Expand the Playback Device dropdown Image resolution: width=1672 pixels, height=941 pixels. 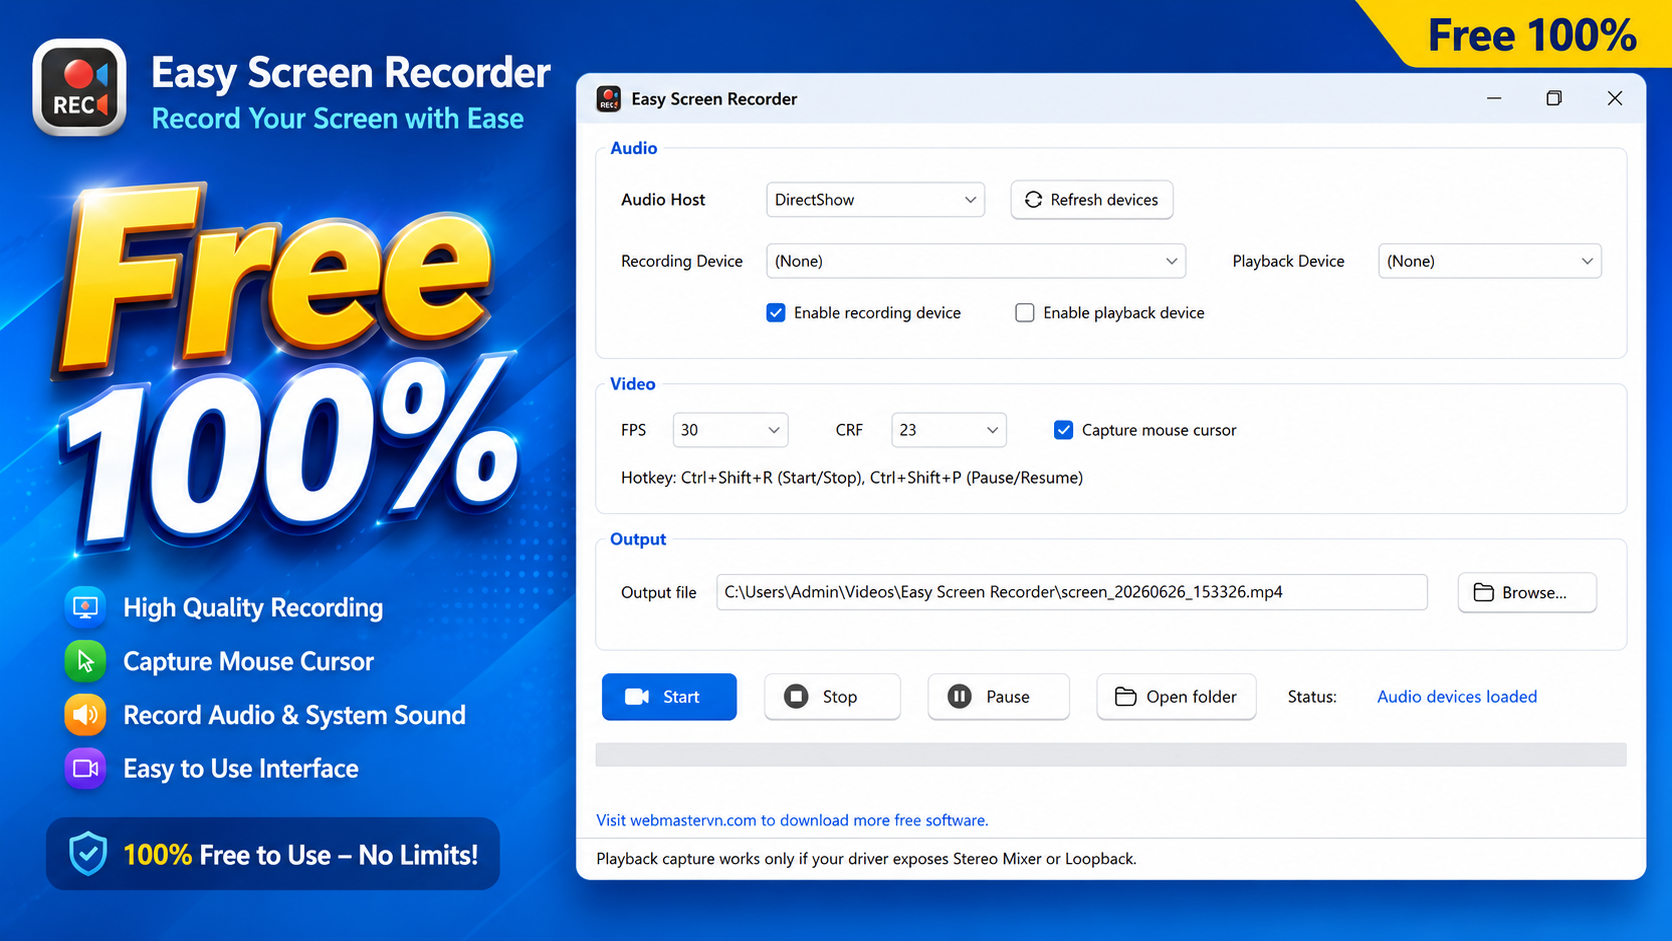click(x=1490, y=261)
